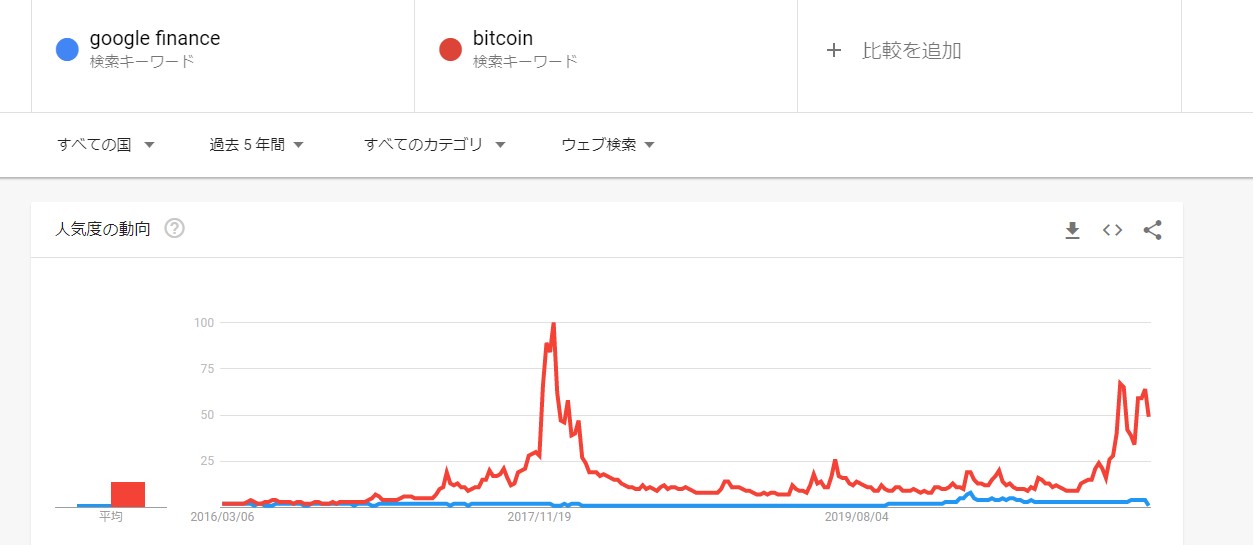Open the embed code icon
1253x545 pixels.
pyautogui.click(x=1112, y=230)
